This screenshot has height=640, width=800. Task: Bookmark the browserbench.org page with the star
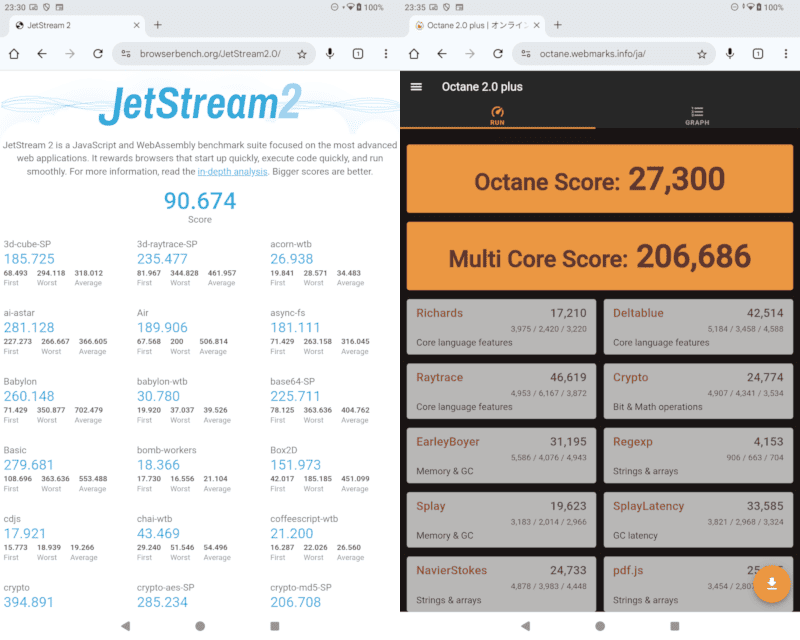click(302, 54)
